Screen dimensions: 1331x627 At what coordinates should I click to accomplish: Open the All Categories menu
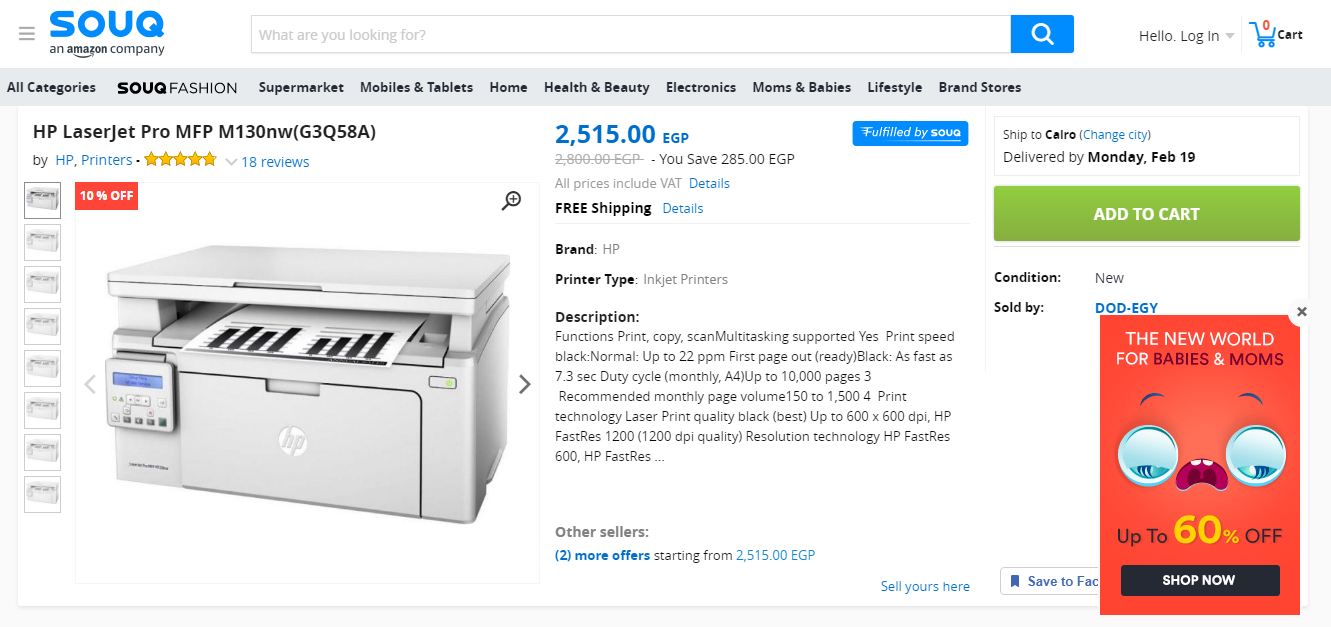pyautogui.click(x=51, y=87)
